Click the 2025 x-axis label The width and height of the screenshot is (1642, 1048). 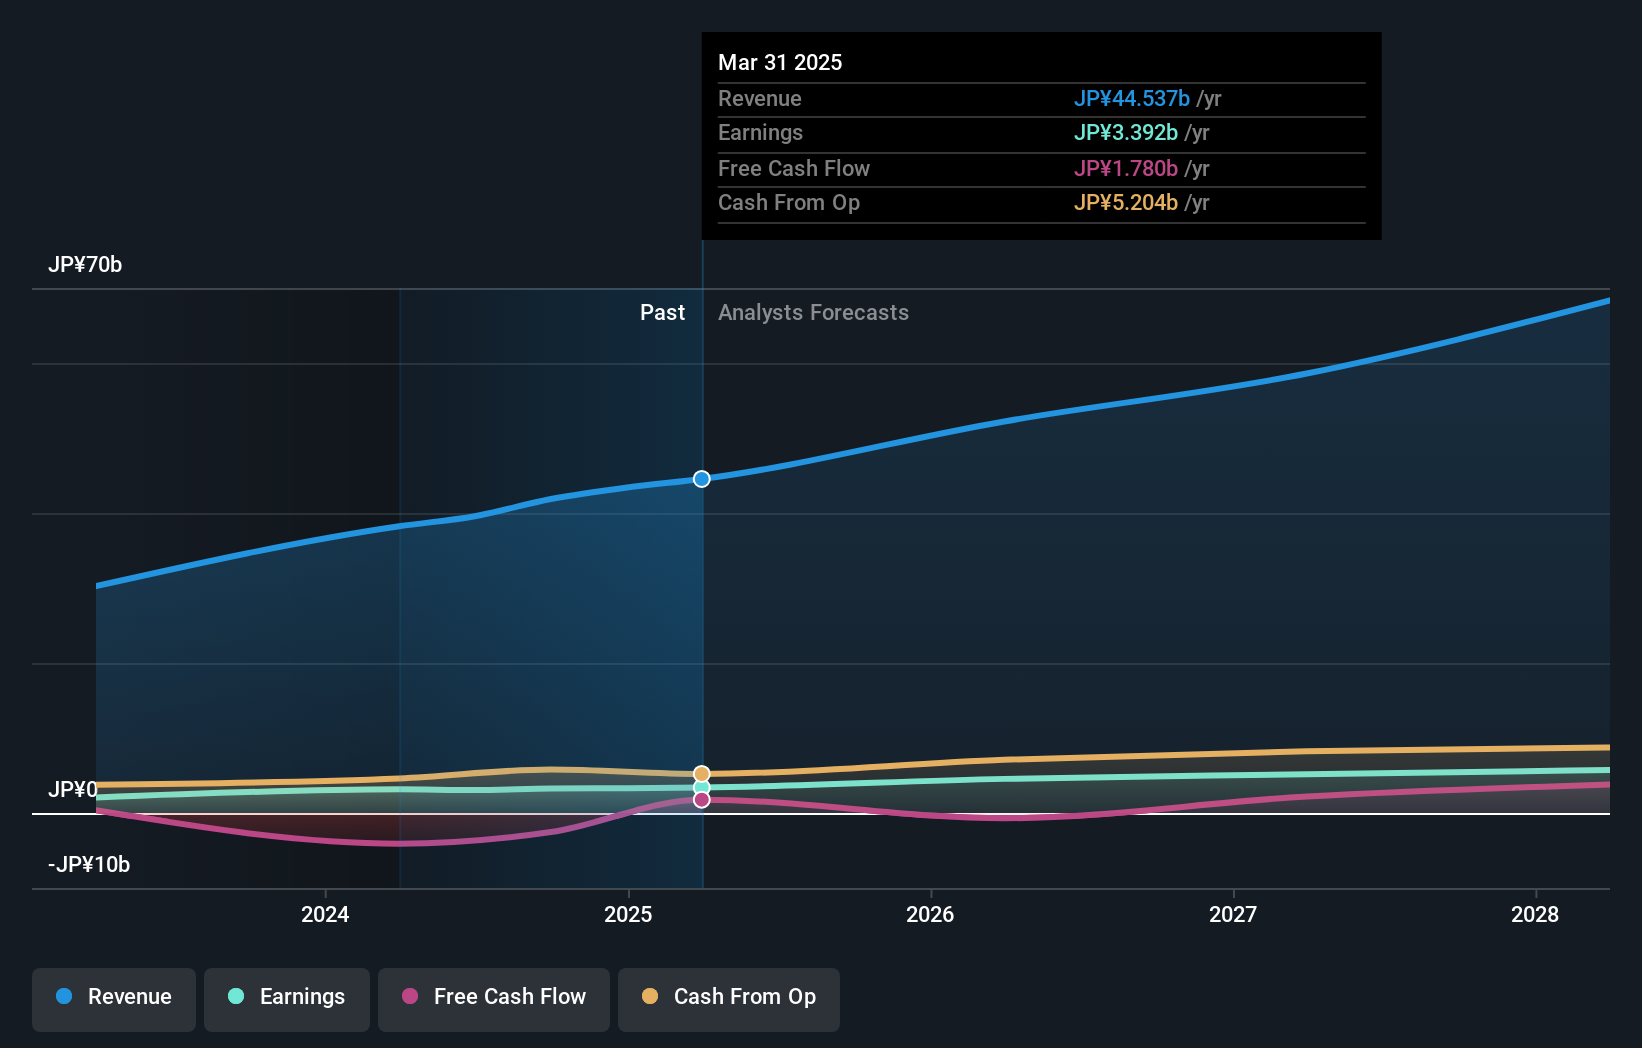[628, 914]
